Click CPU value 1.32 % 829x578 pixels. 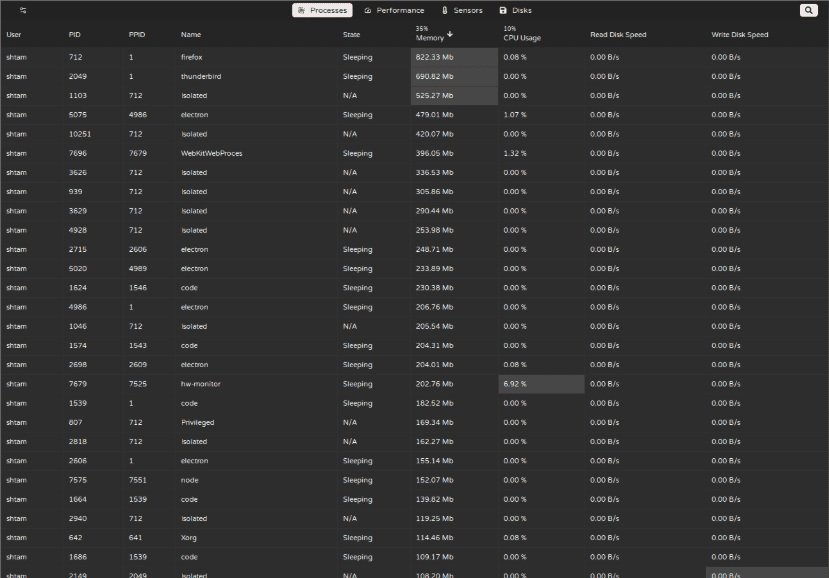(x=515, y=153)
